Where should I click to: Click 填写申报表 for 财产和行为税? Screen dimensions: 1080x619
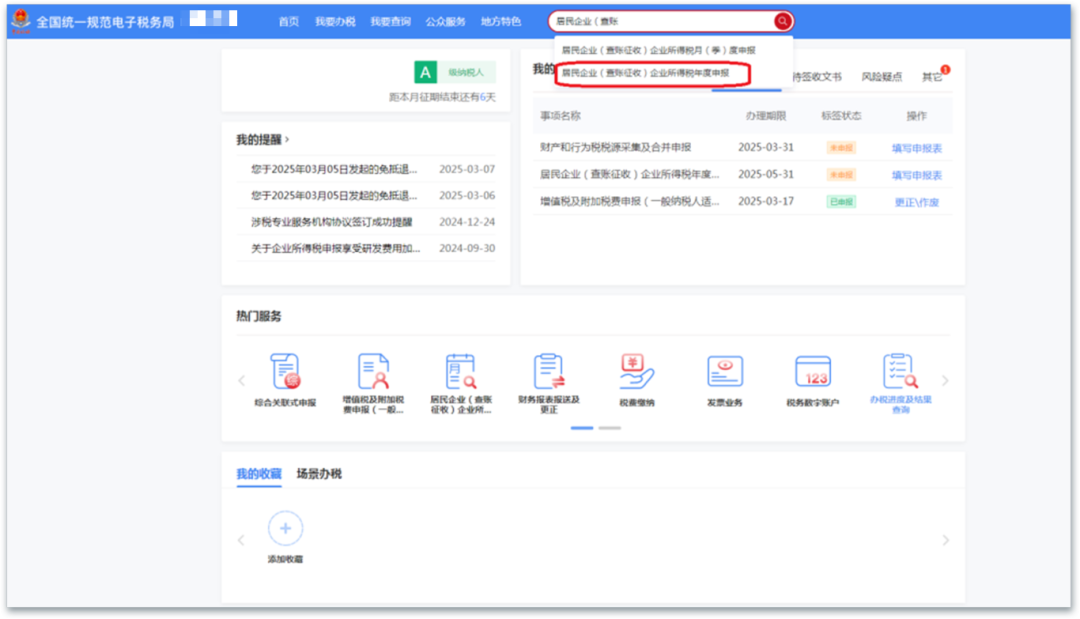[916, 148]
